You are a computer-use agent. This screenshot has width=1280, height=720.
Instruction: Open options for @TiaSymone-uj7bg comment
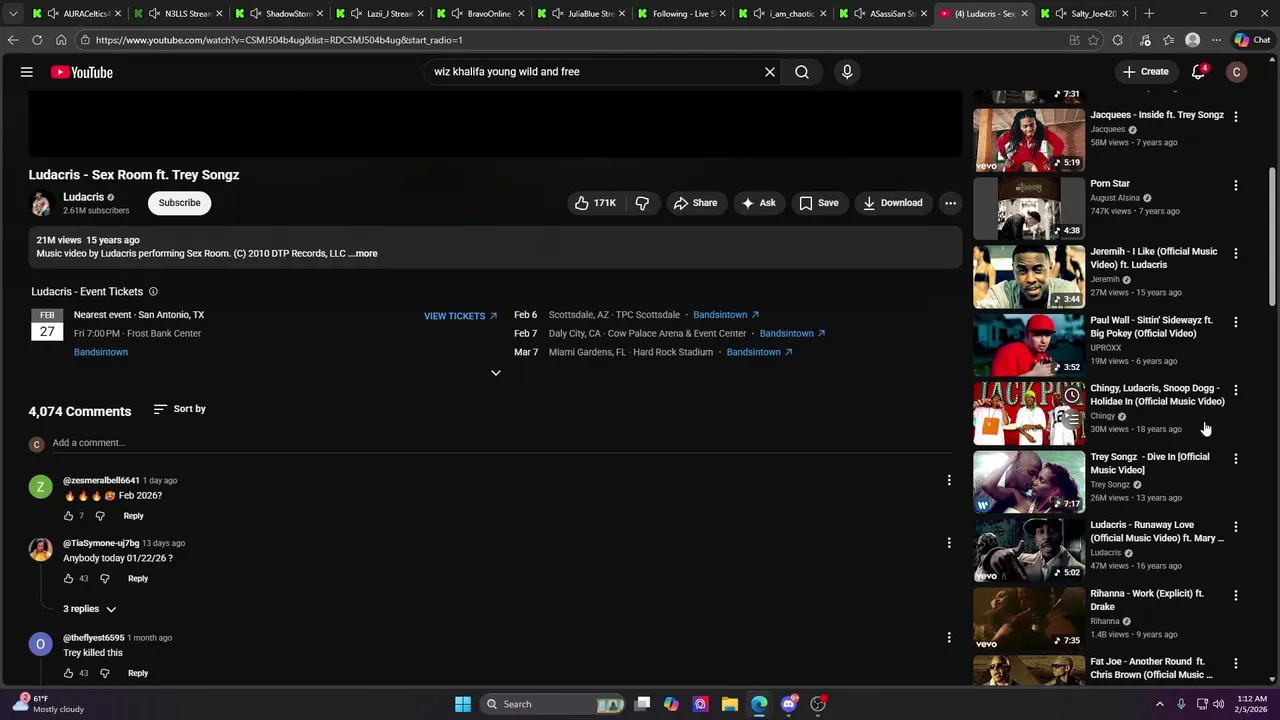pyautogui.click(x=949, y=543)
